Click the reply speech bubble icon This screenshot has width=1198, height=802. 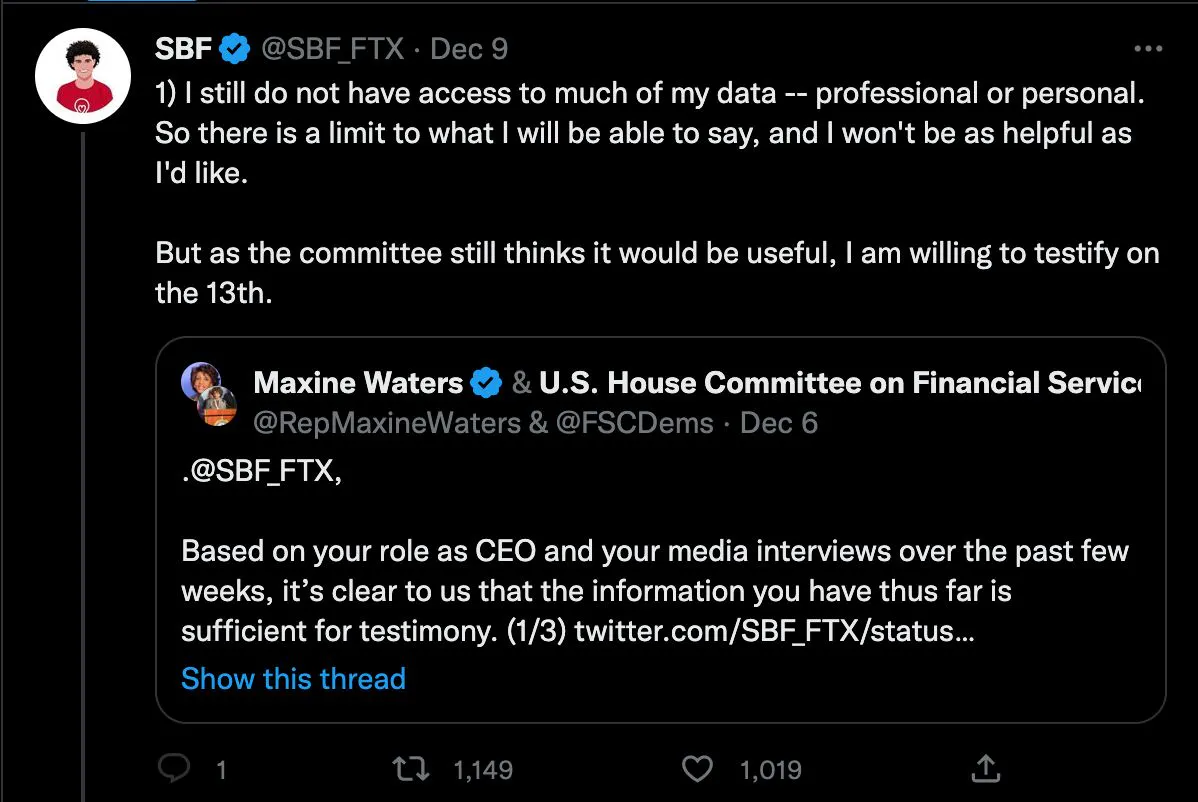(x=176, y=769)
